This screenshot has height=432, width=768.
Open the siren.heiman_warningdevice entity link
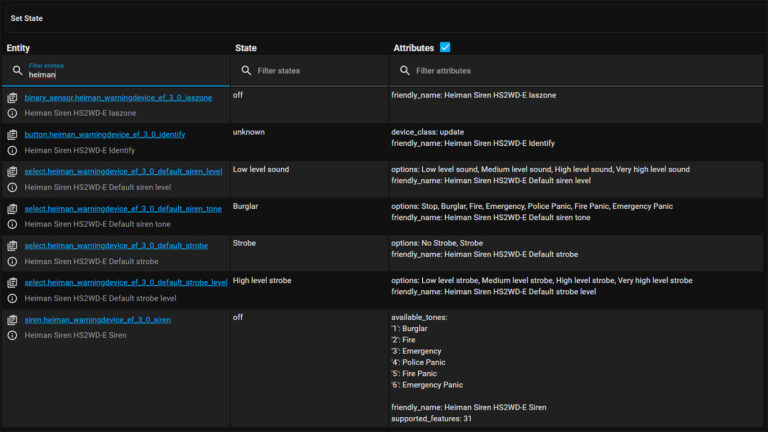(x=97, y=320)
